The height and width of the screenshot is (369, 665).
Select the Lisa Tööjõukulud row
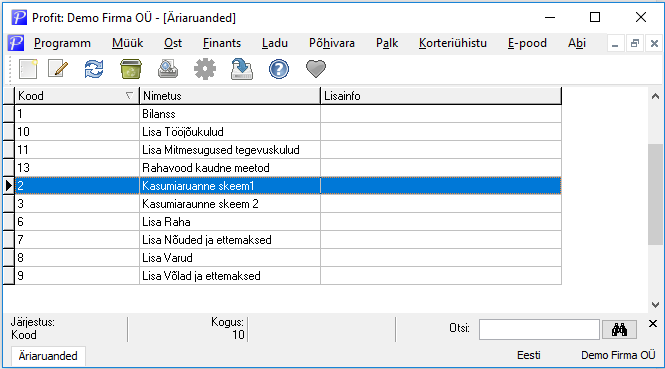coord(288,132)
